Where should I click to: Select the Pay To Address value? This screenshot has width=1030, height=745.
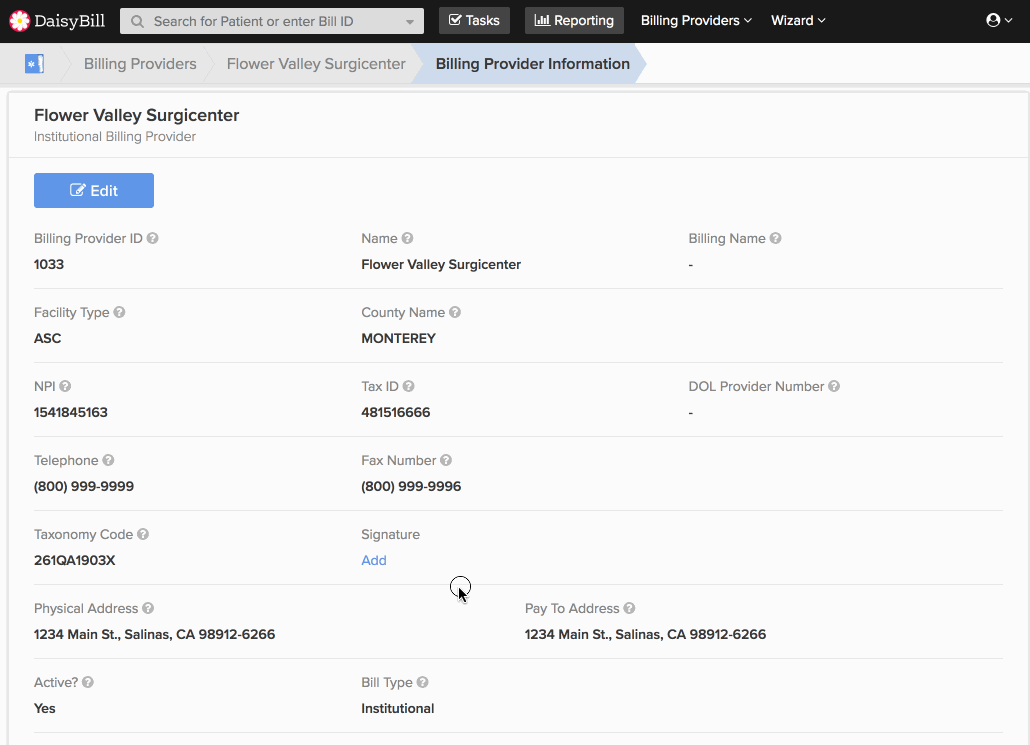[645, 635]
